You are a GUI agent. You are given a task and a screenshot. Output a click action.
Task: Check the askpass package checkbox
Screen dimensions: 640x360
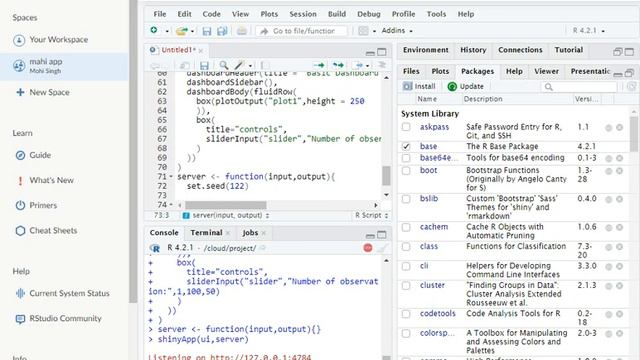pyautogui.click(x=406, y=127)
